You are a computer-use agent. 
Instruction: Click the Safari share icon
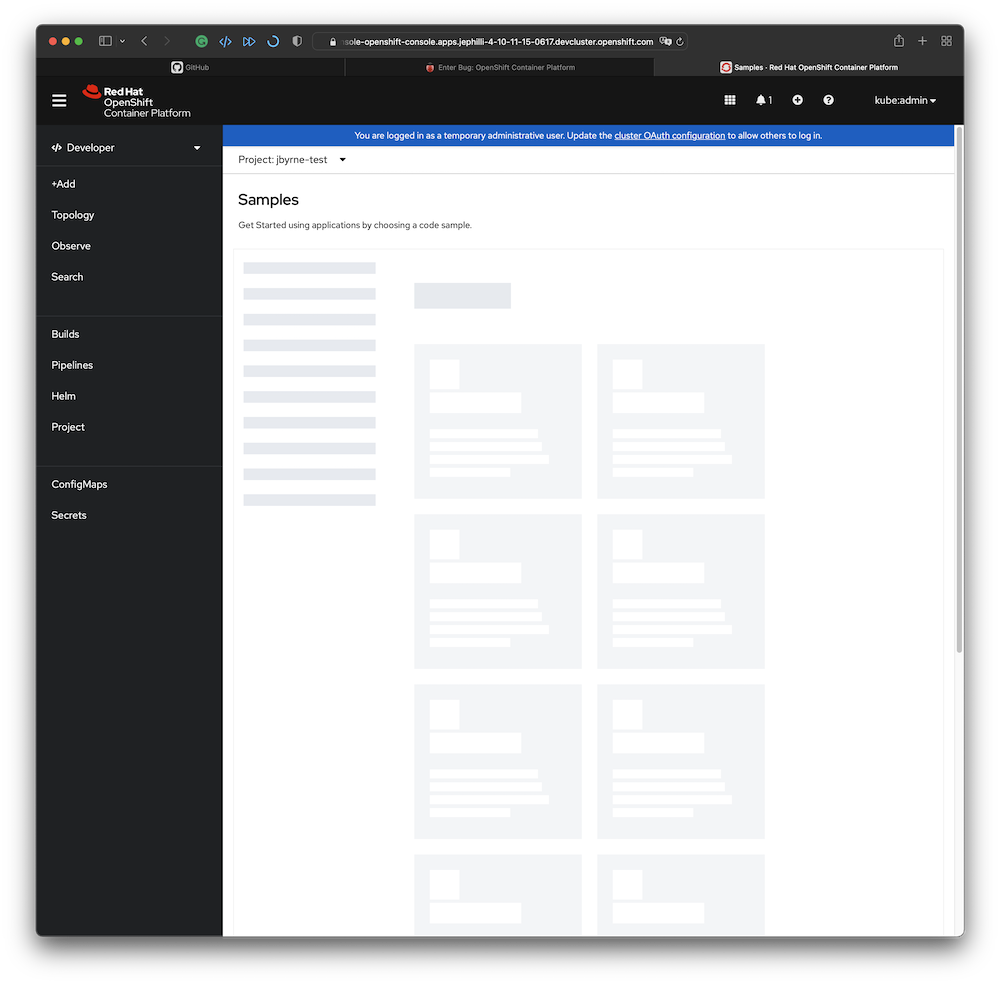point(899,41)
